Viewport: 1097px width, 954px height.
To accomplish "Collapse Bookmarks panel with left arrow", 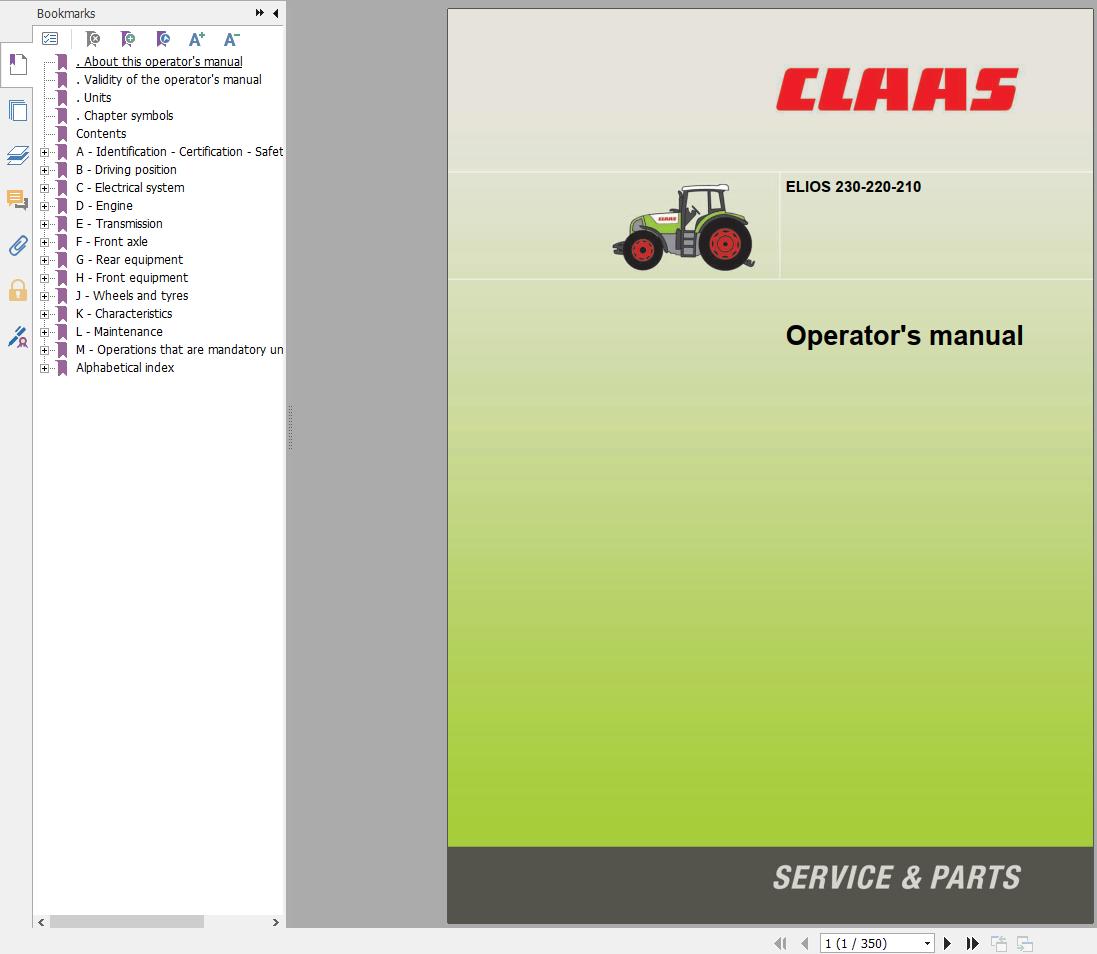I will [276, 13].
